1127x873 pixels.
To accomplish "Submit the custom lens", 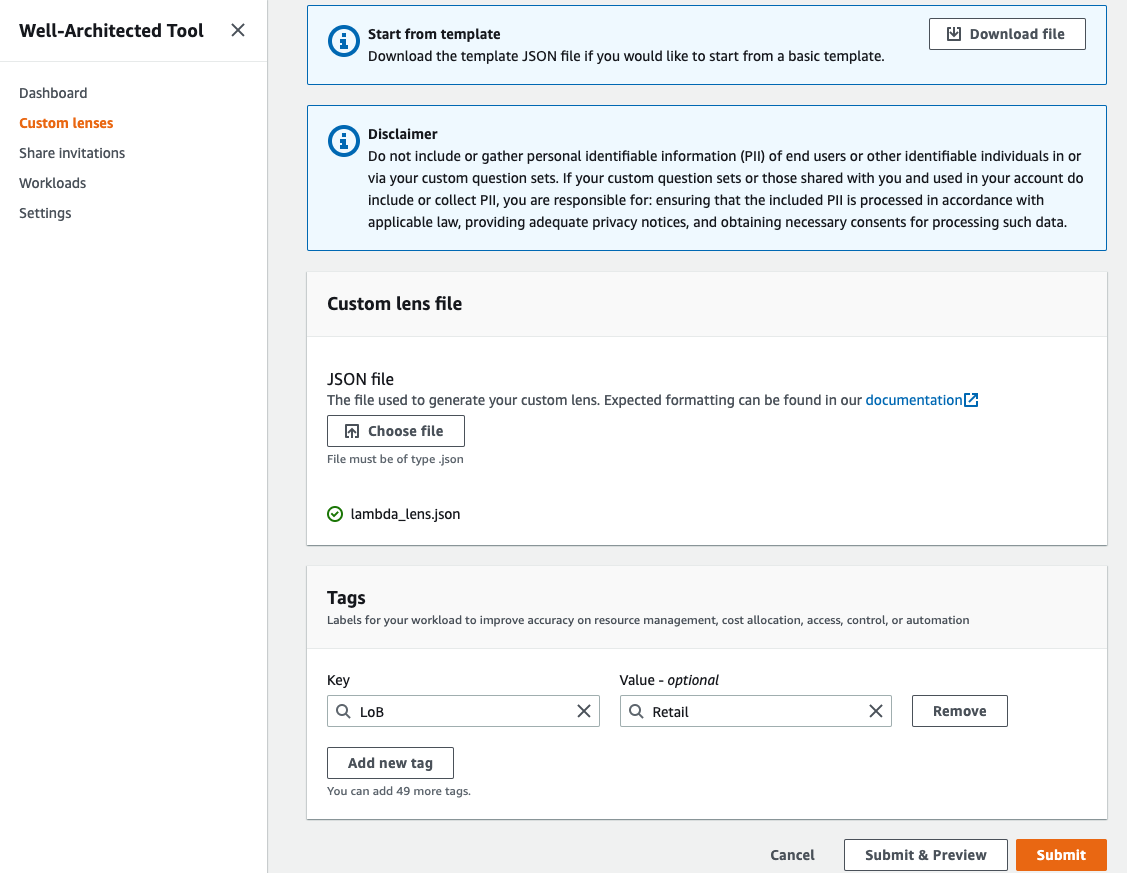I will tap(1060, 855).
